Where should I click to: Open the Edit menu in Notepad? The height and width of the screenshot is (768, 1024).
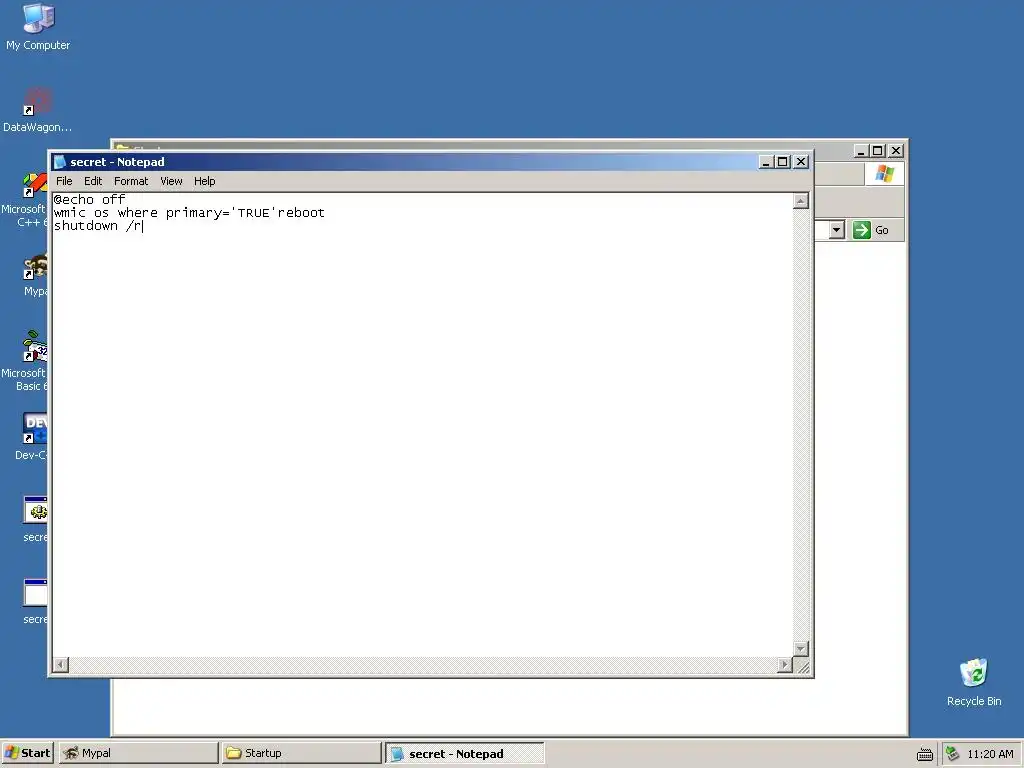pos(93,182)
